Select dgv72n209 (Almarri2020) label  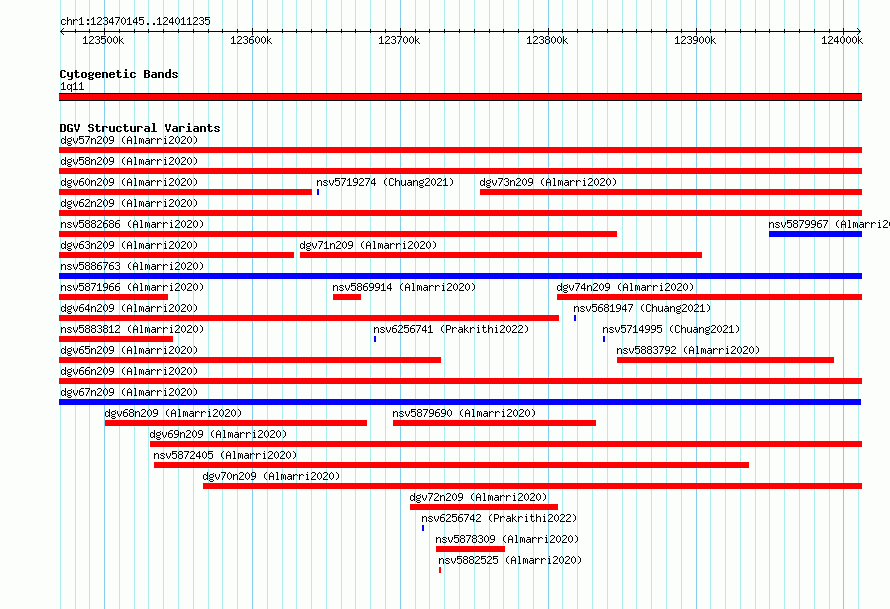(478, 497)
